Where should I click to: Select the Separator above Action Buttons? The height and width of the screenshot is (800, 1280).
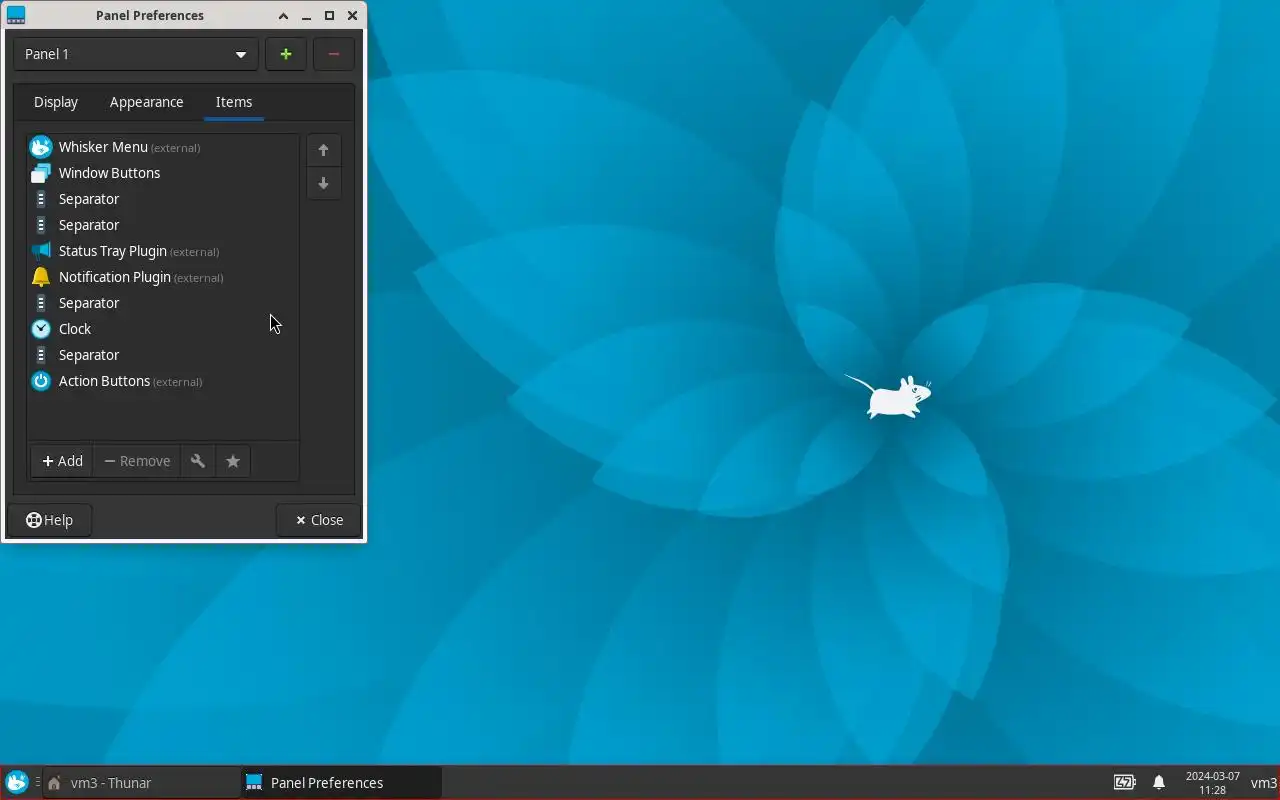163,355
